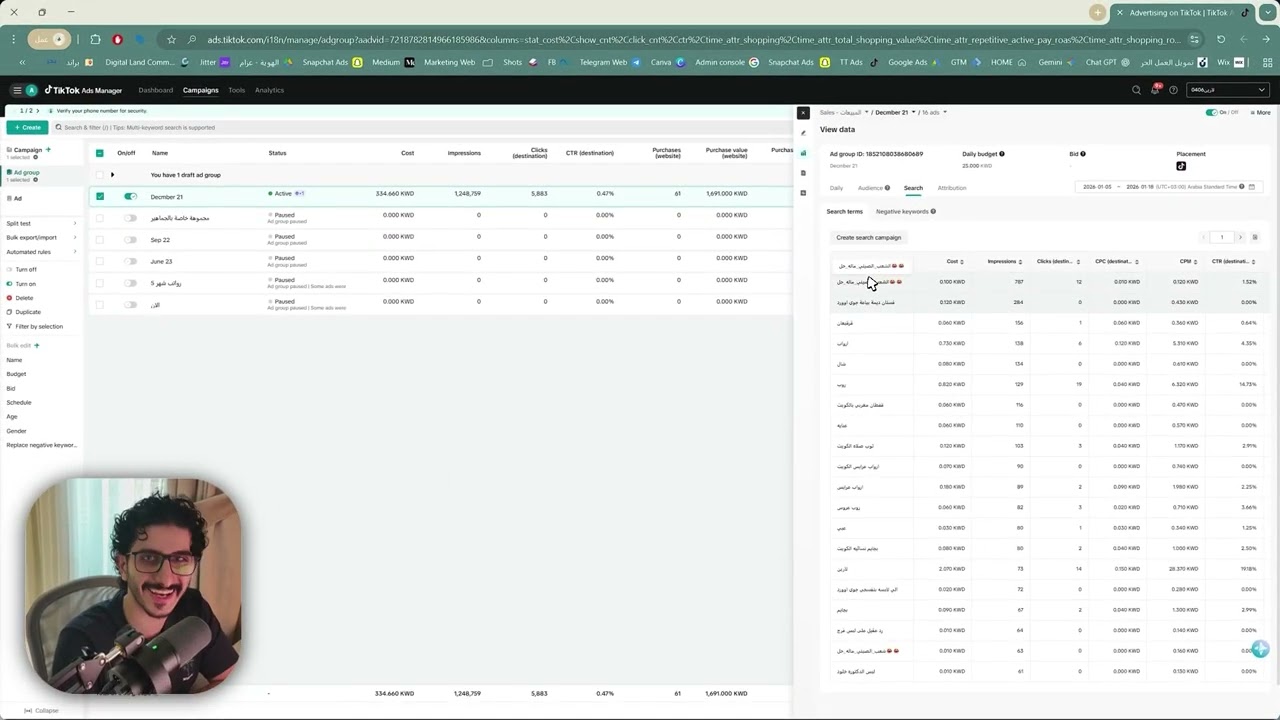Select the edit pencil icon in side panel
The image size is (1280, 720).
(803, 133)
